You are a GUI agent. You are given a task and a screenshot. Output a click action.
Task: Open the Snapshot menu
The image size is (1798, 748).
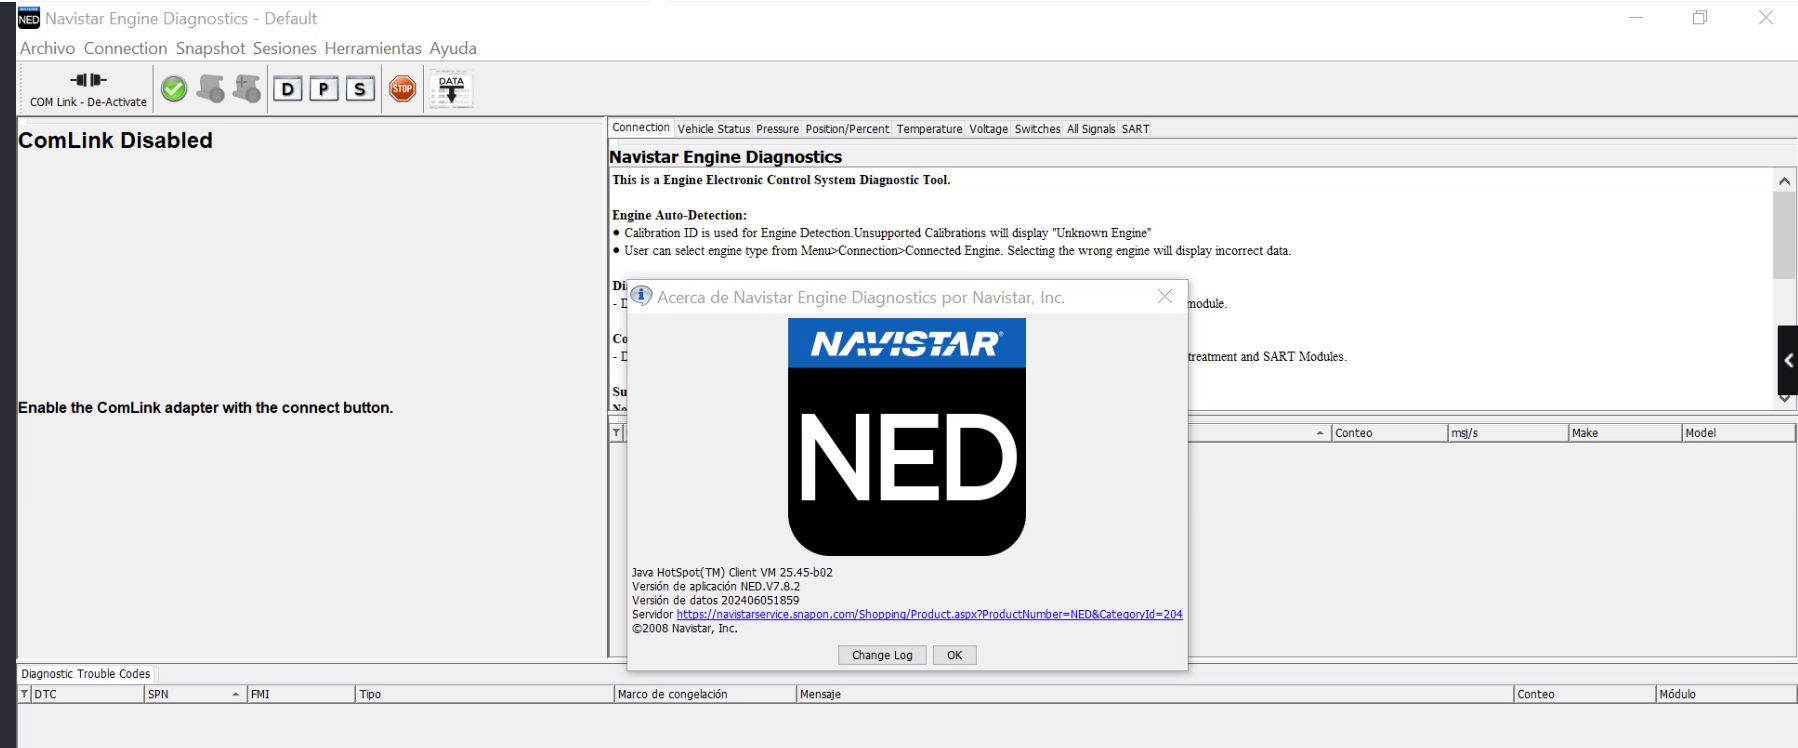[x=210, y=48]
